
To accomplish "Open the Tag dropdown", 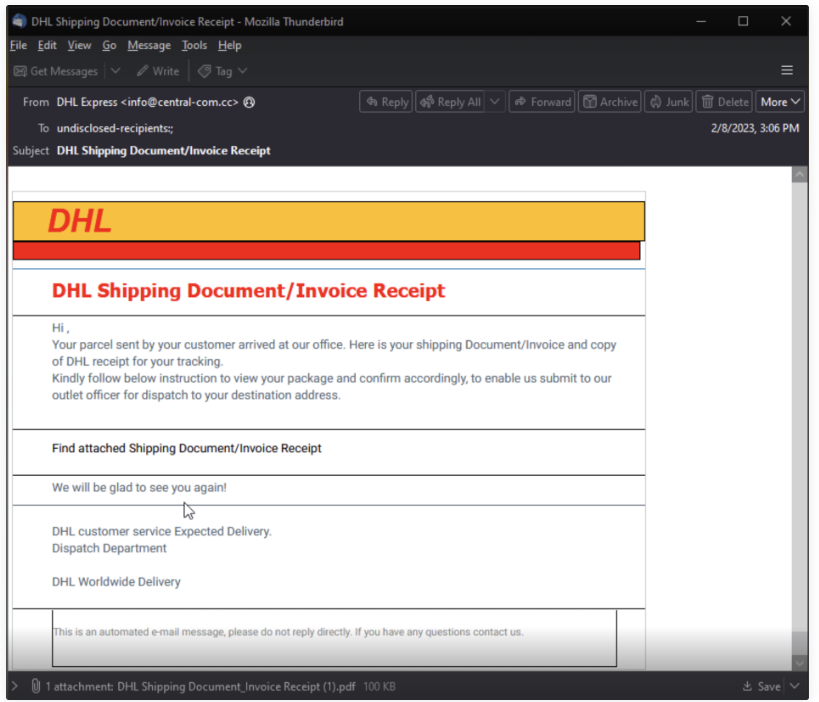I will click(x=223, y=71).
